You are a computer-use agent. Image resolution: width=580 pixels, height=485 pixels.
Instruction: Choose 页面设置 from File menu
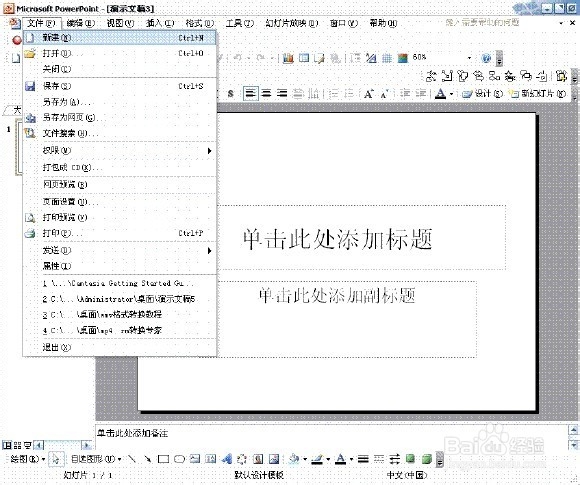coord(119,202)
